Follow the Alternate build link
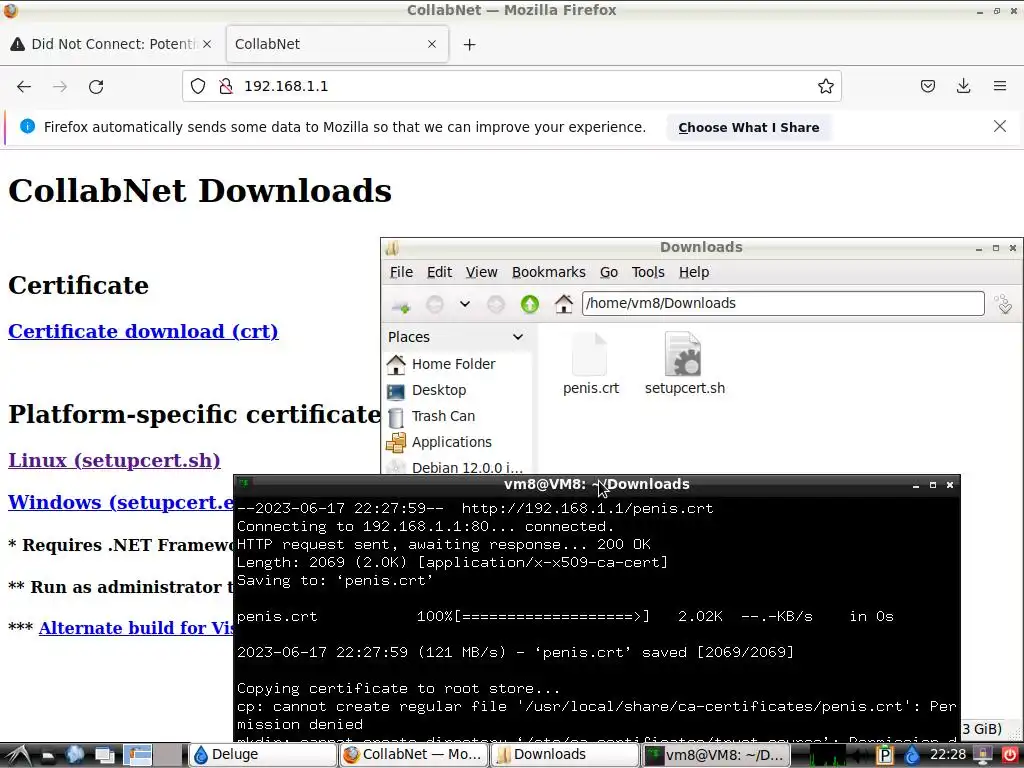 coord(136,628)
